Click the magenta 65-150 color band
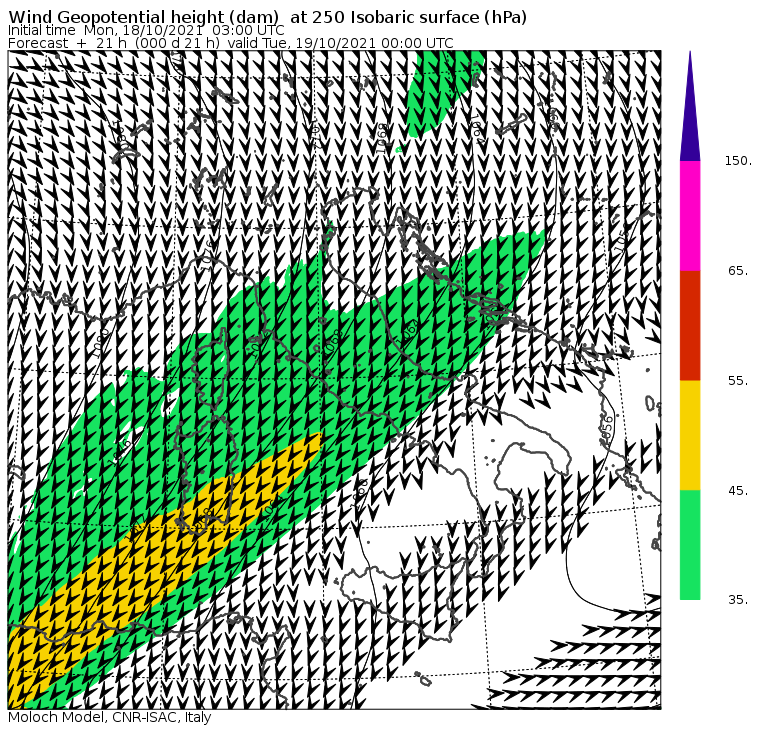The width and height of the screenshot is (760, 731). tap(690, 216)
